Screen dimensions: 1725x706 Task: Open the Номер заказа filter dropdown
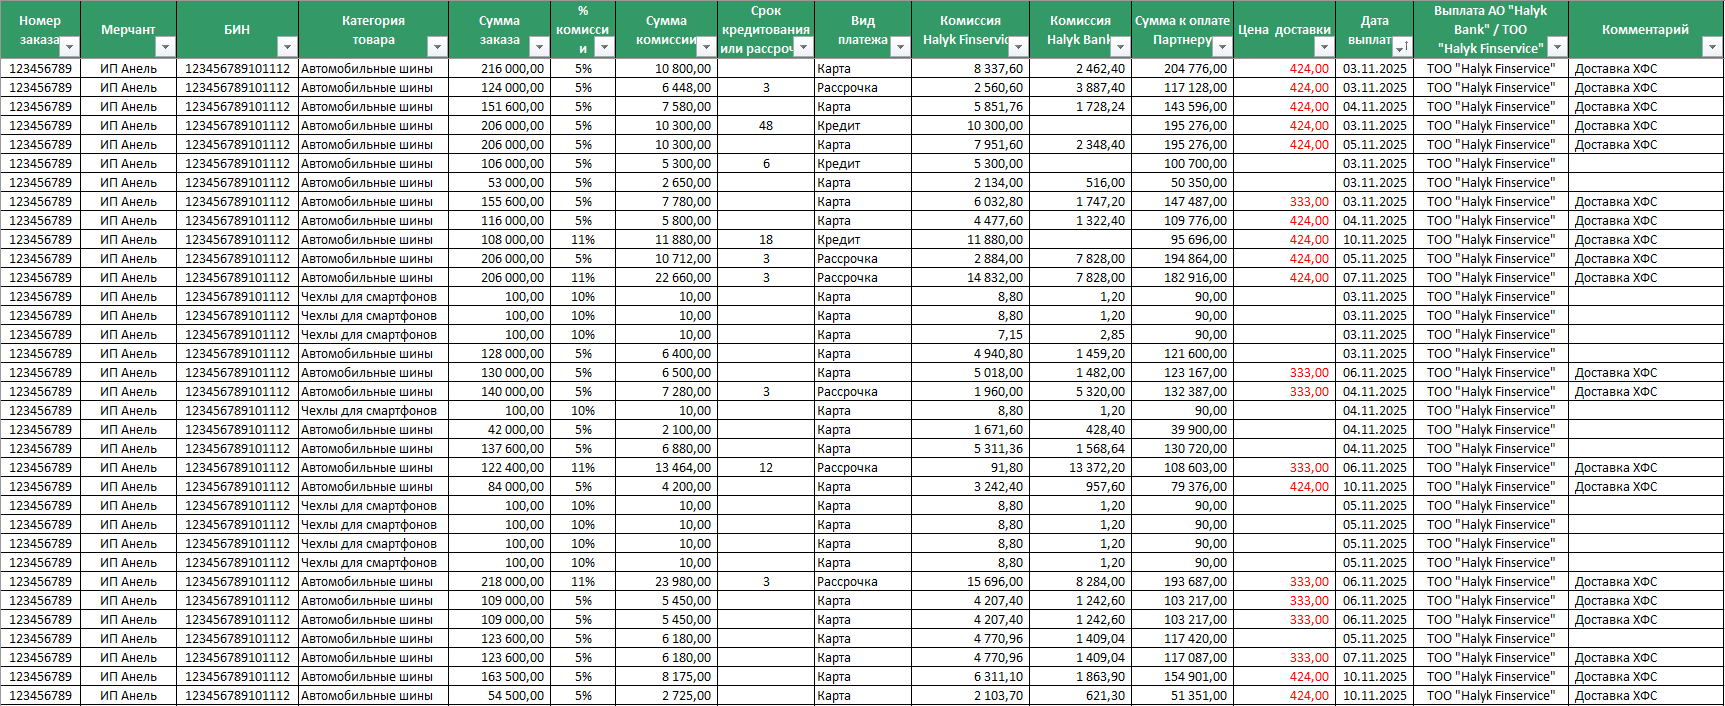point(69,47)
